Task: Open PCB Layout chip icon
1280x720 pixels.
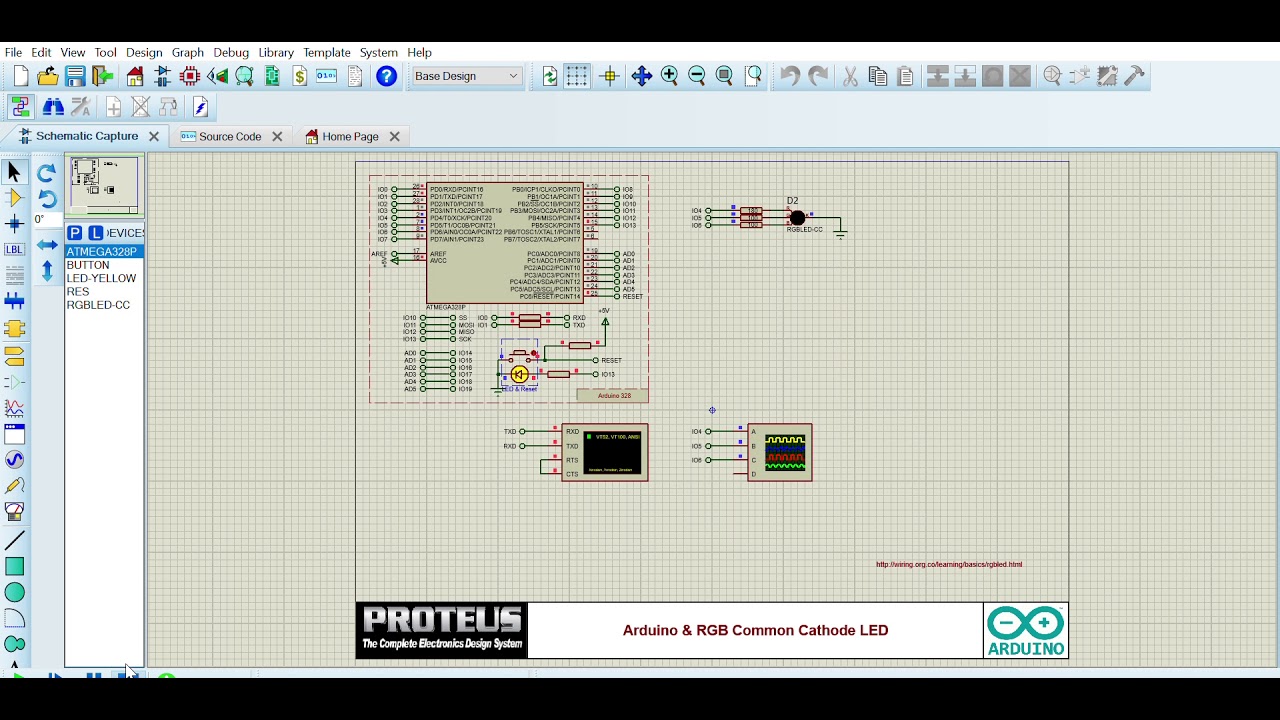Action: (190, 76)
